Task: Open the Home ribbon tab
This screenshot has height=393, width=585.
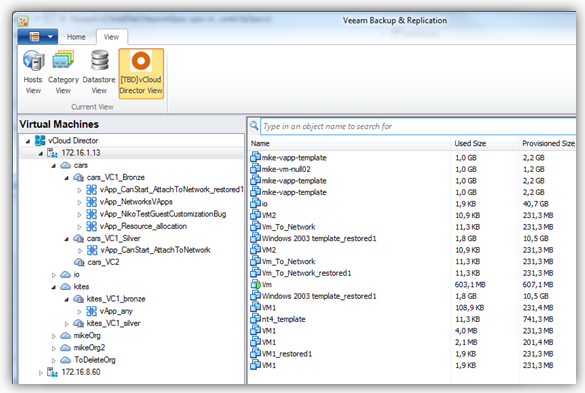Action: click(x=76, y=37)
